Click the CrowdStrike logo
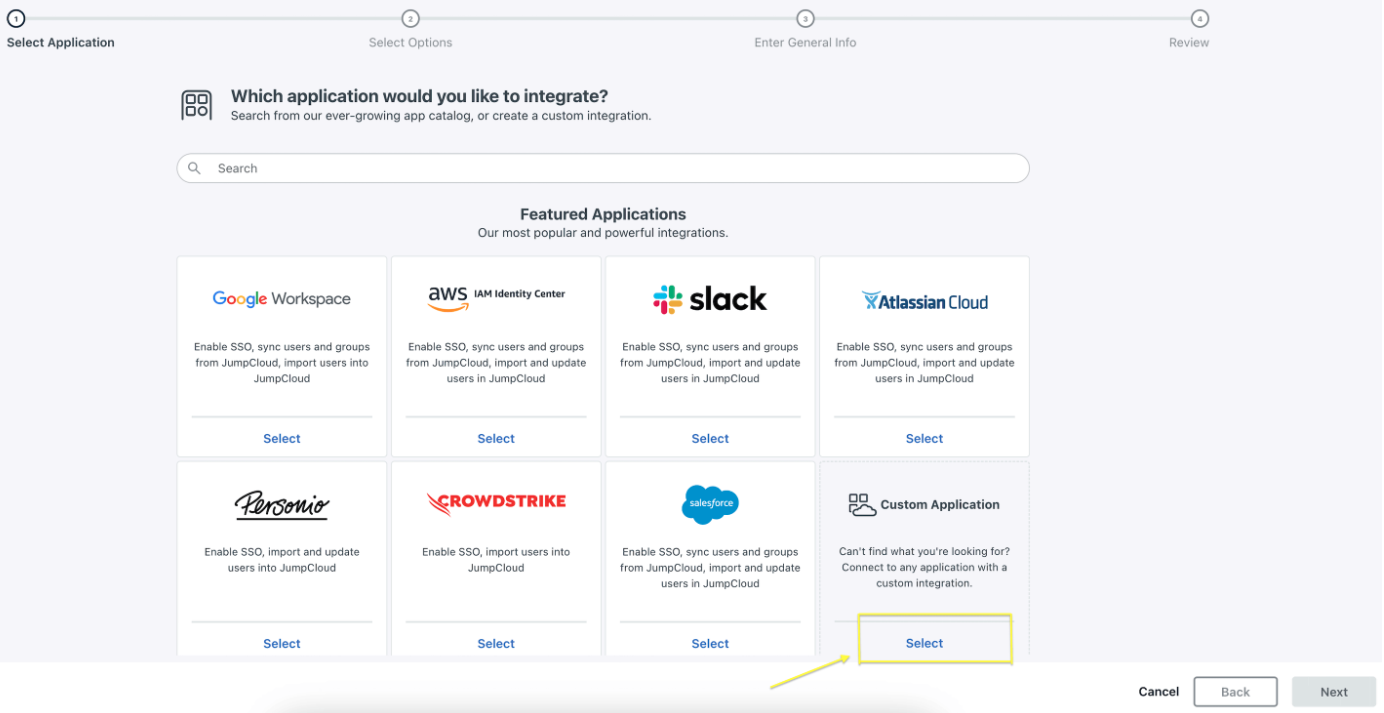This screenshot has width=1384, height=713. tap(496, 503)
